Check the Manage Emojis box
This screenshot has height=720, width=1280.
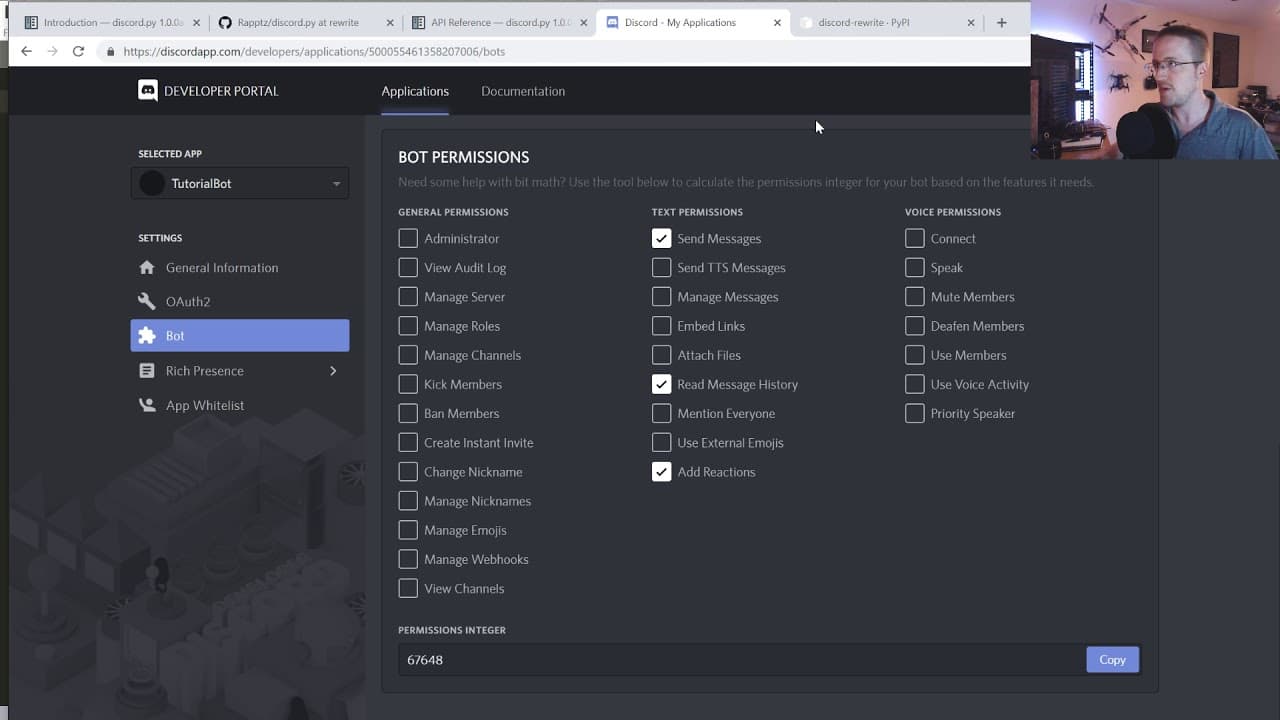click(408, 530)
